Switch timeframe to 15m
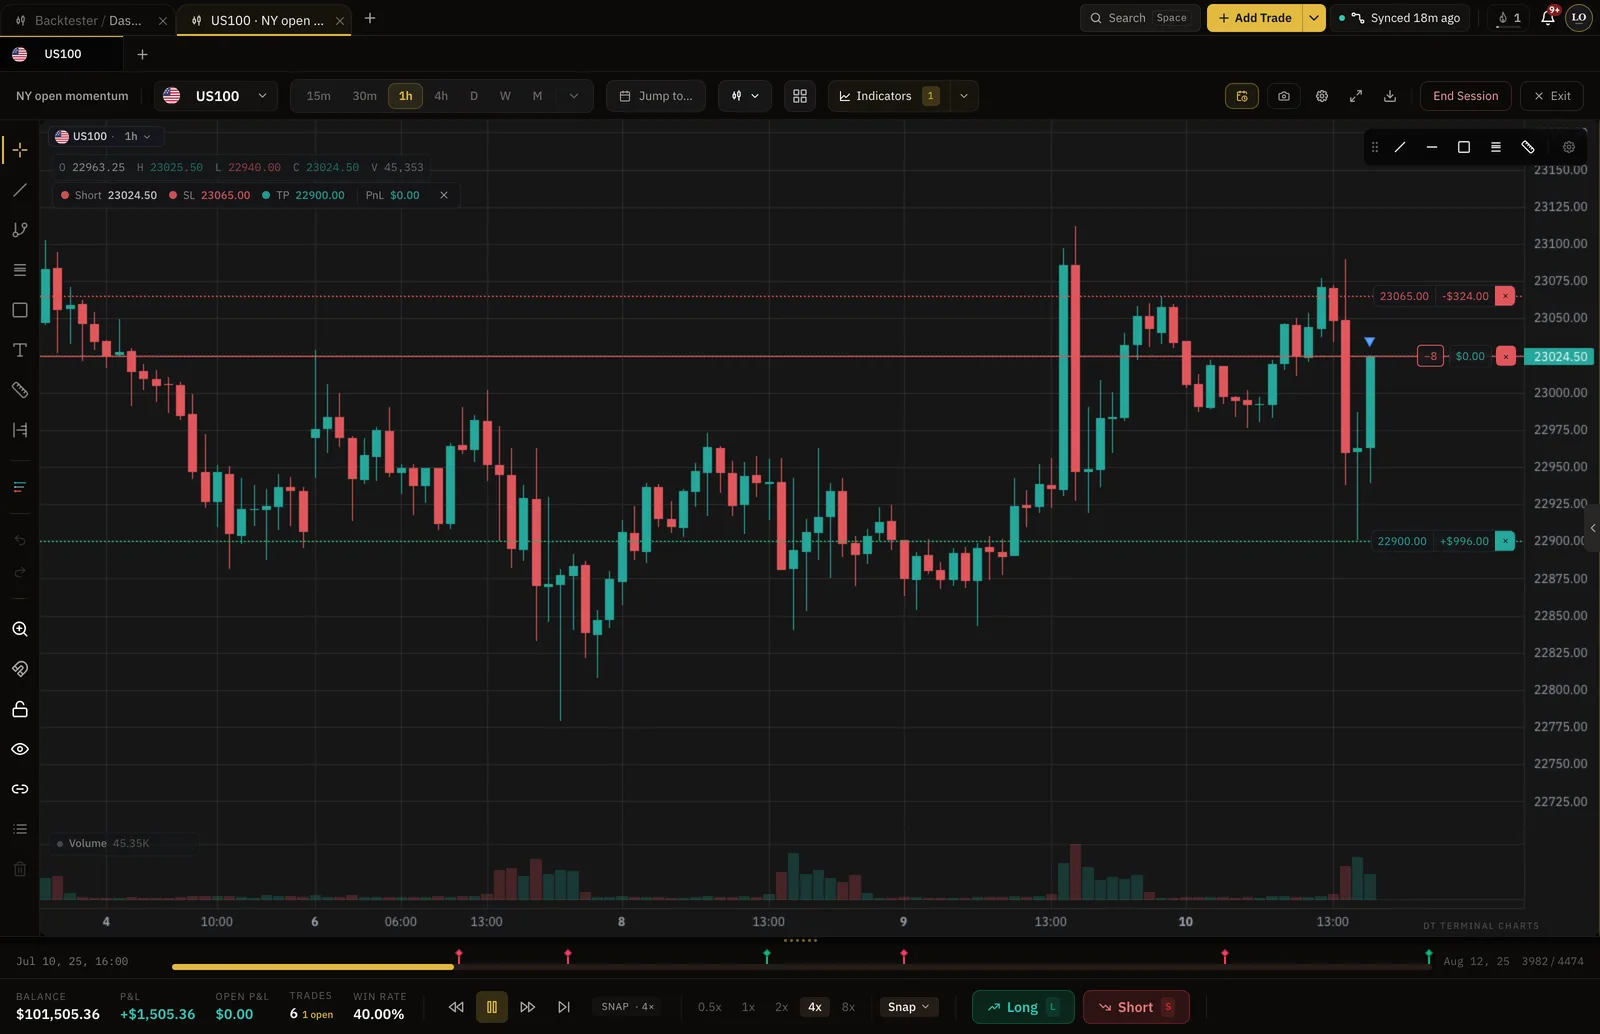Viewport: 1600px width, 1034px height. coord(318,96)
